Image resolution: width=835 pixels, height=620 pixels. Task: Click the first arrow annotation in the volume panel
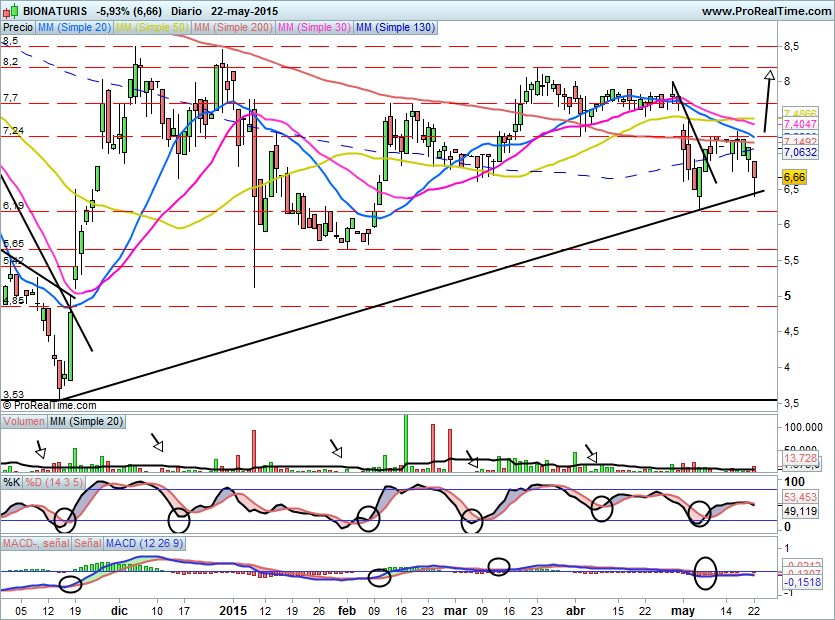click(39, 450)
